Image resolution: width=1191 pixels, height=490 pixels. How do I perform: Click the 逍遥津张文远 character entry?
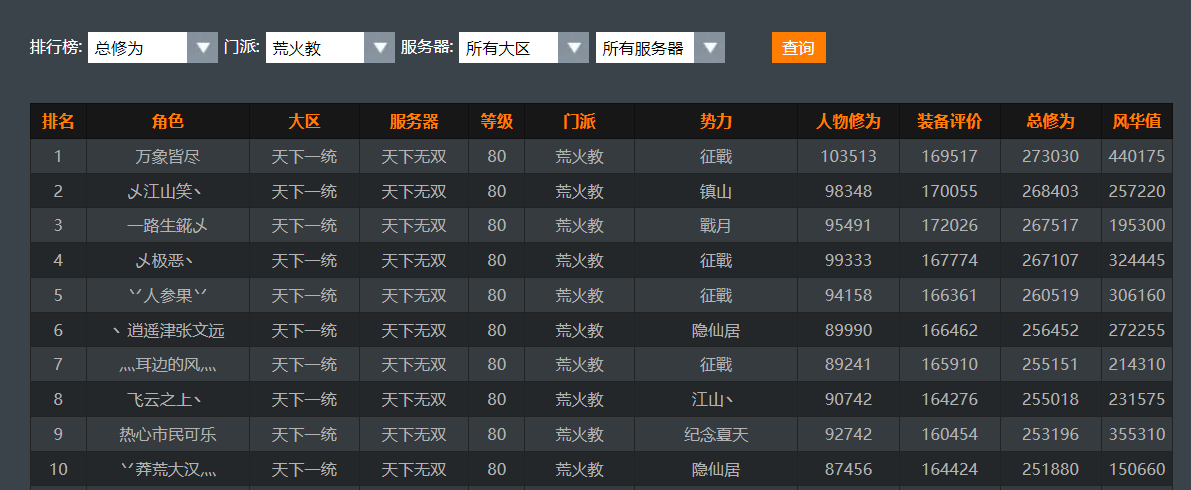[168, 330]
